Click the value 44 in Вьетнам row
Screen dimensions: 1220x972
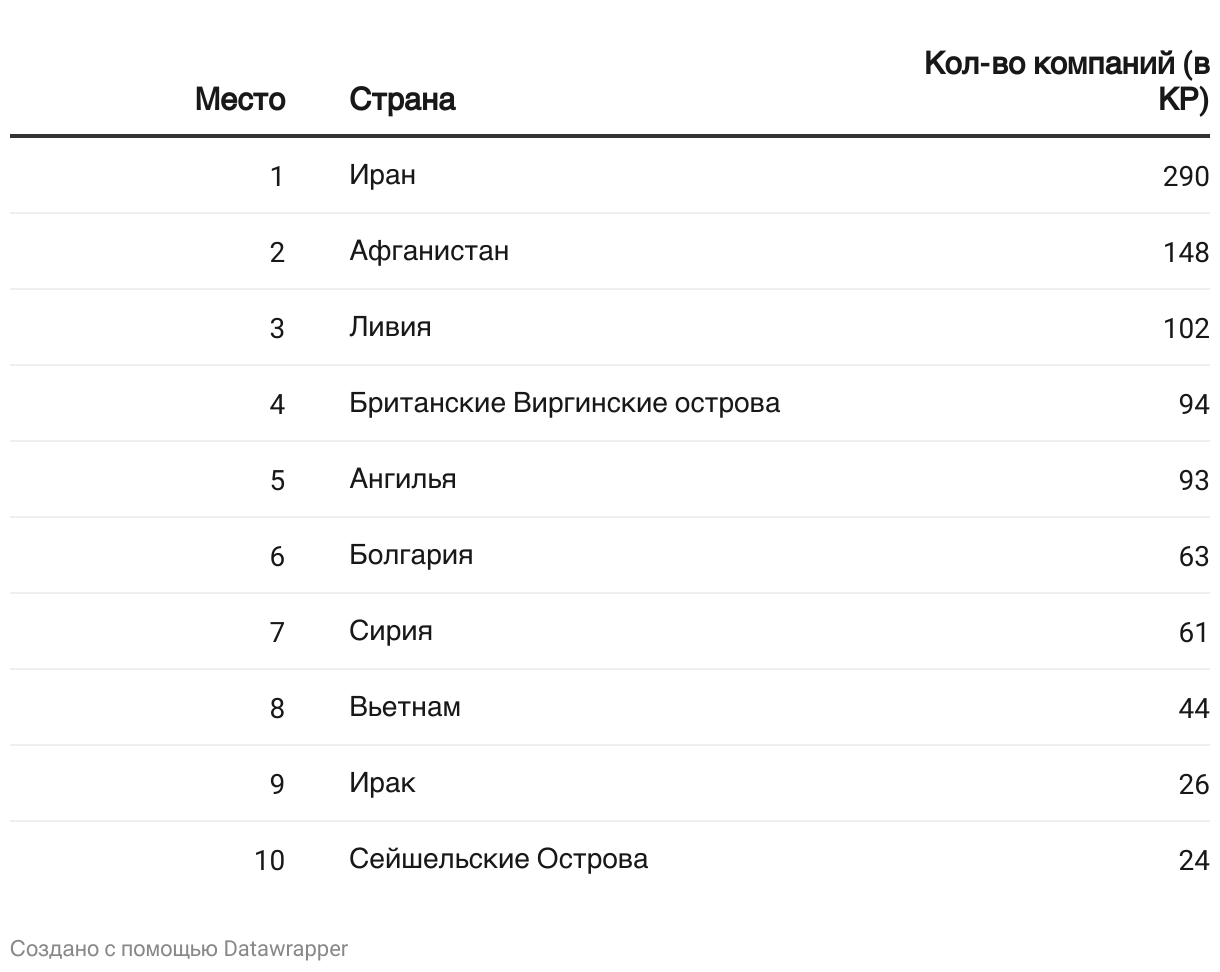click(1194, 709)
